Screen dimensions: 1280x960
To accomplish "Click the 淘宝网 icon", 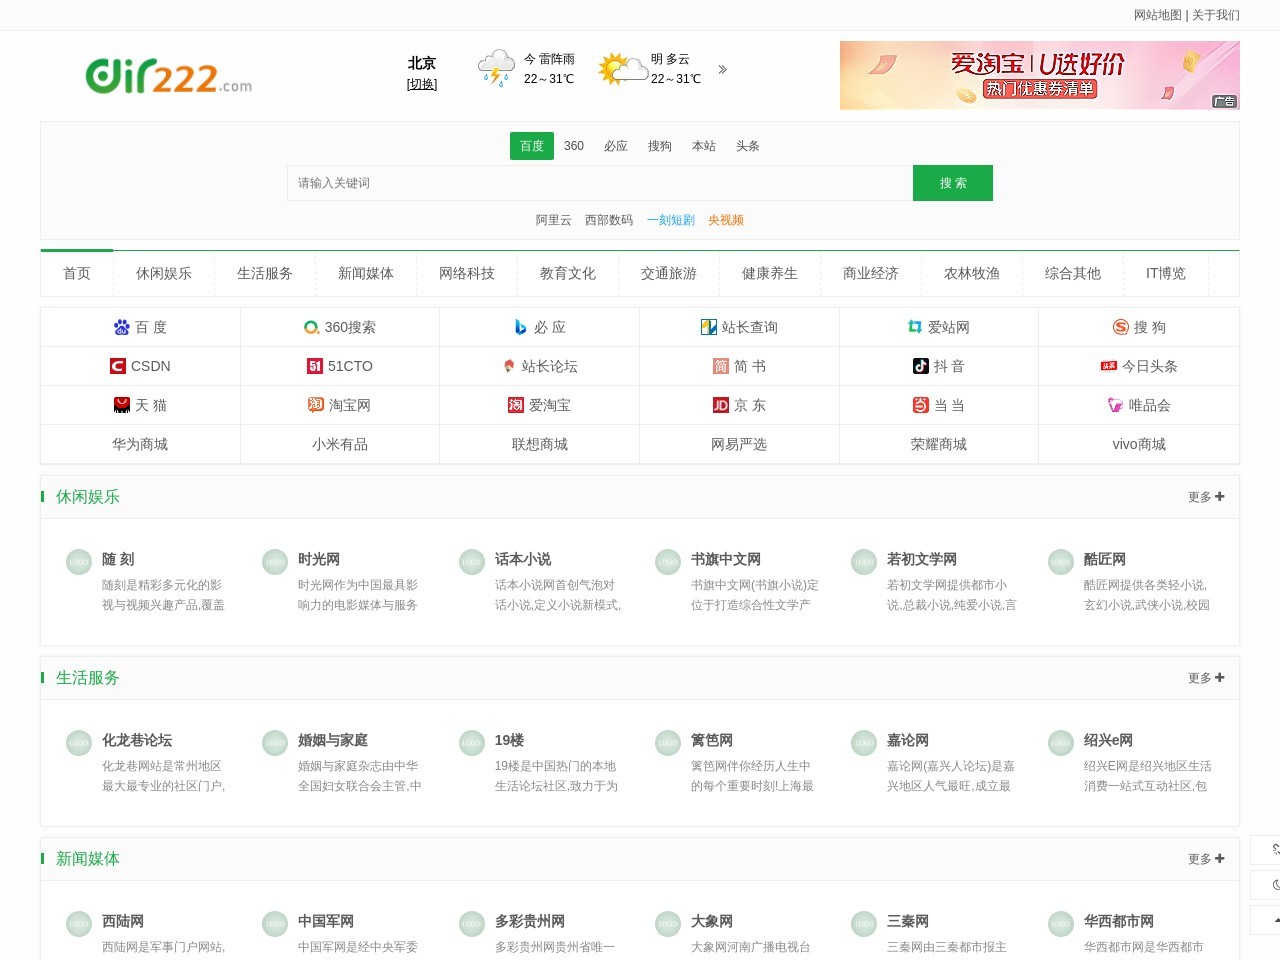I will (x=316, y=405).
